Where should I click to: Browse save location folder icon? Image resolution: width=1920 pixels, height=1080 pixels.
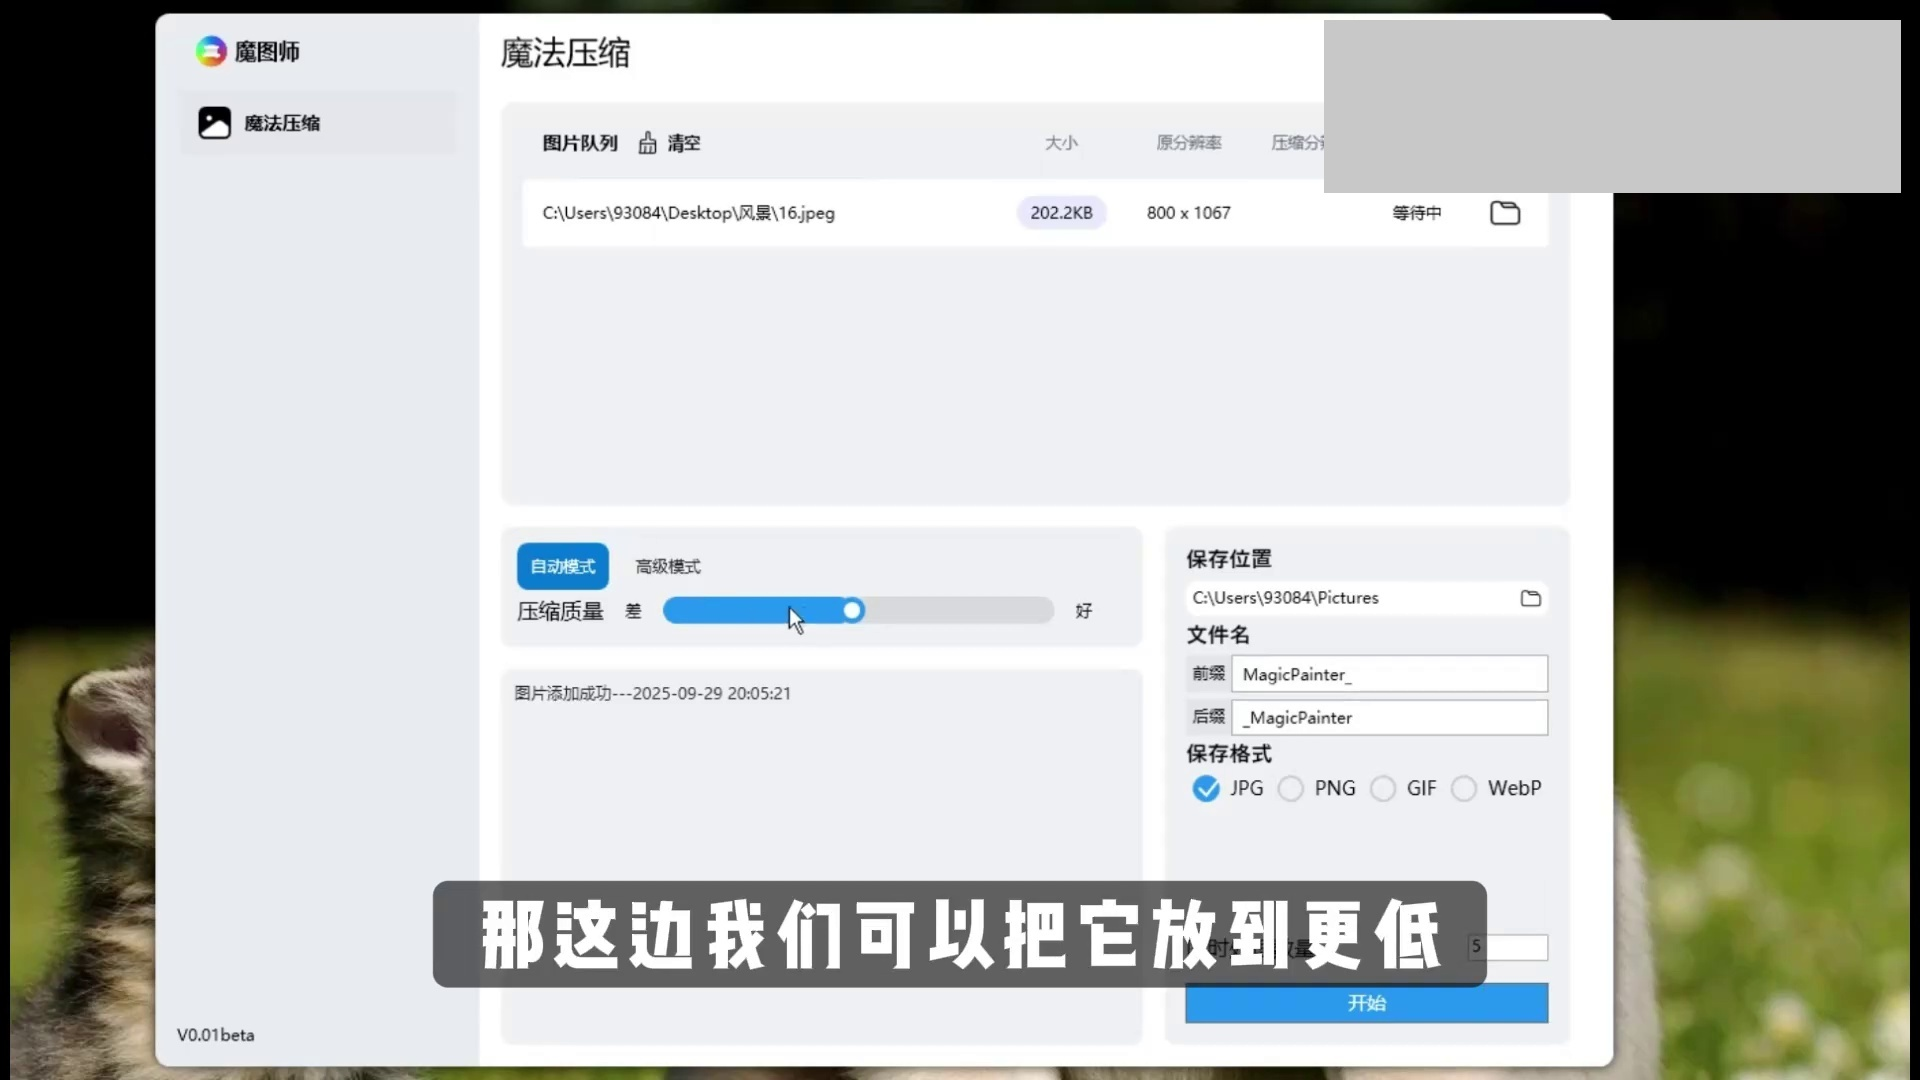coord(1530,598)
